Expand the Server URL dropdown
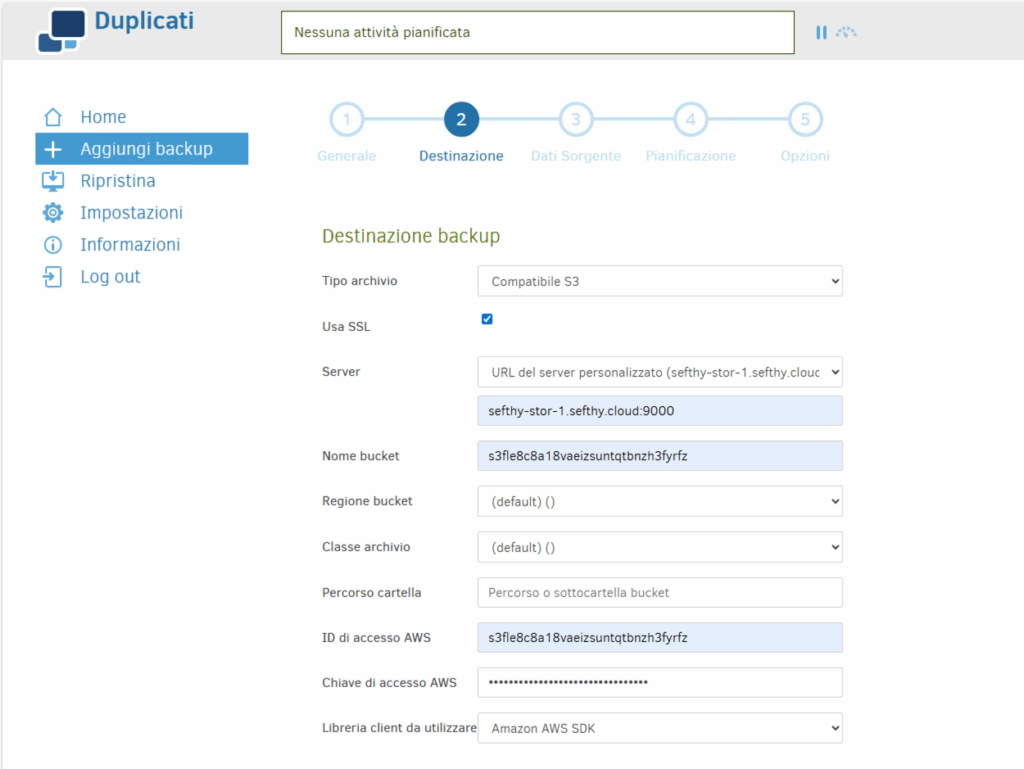The width and height of the screenshot is (1024, 769). click(660, 372)
